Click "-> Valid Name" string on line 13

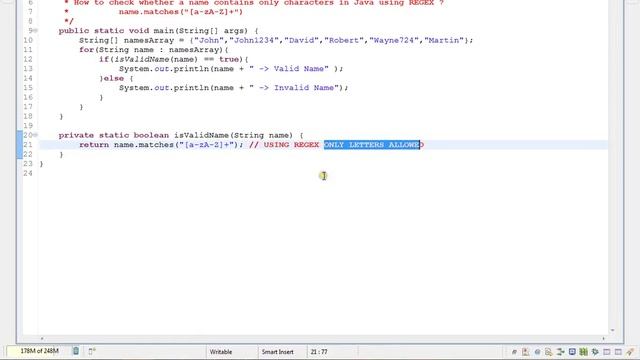[x=289, y=69]
